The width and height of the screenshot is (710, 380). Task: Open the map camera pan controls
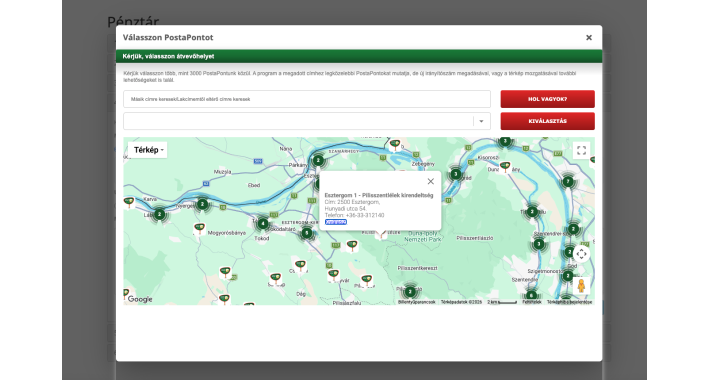pos(581,254)
